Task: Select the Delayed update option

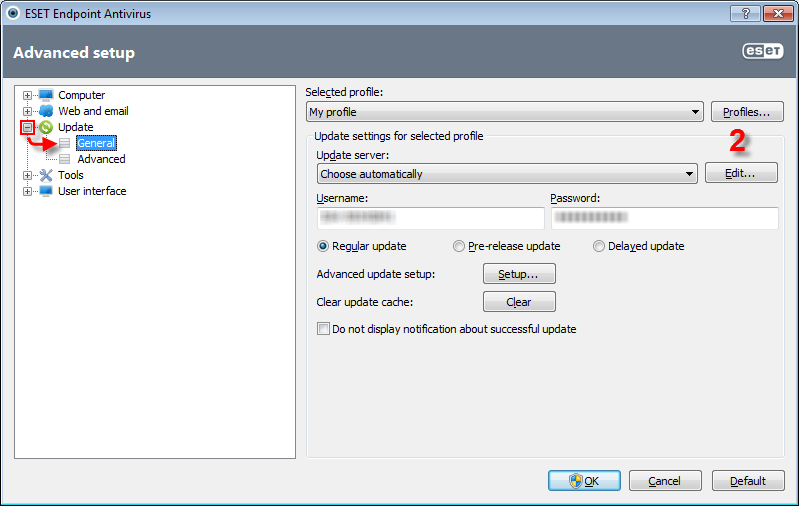Action: [599, 246]
